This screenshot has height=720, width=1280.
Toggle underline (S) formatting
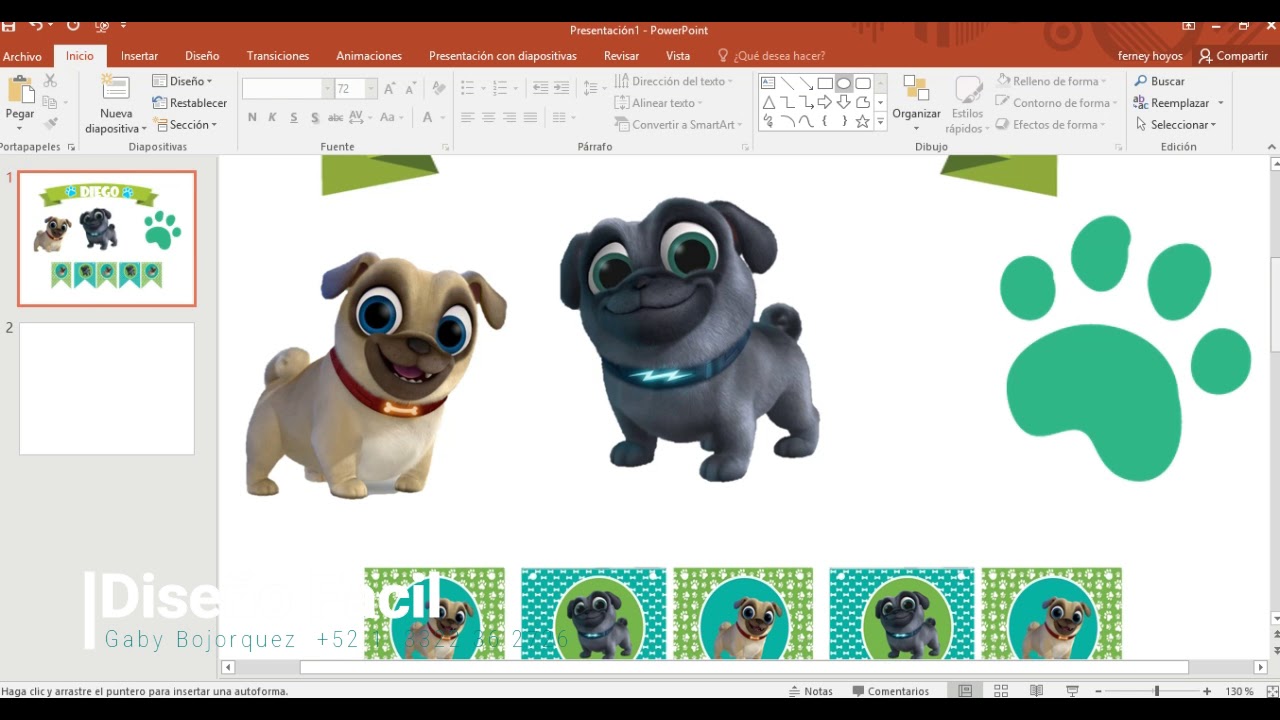click(x=294, y=117)
